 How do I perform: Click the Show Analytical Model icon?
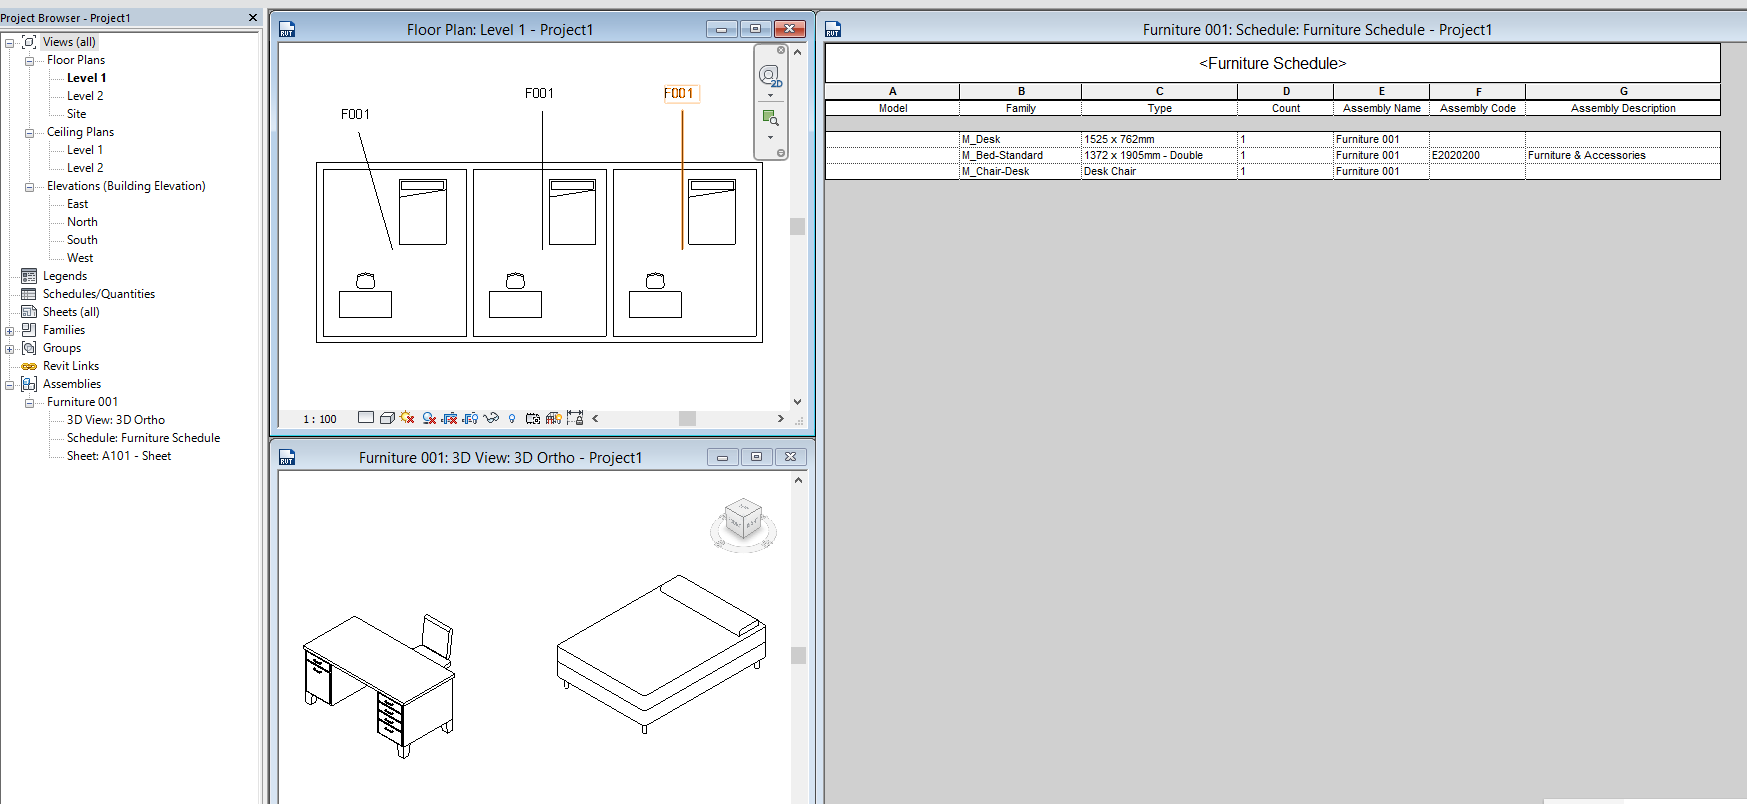coord(553,418)
